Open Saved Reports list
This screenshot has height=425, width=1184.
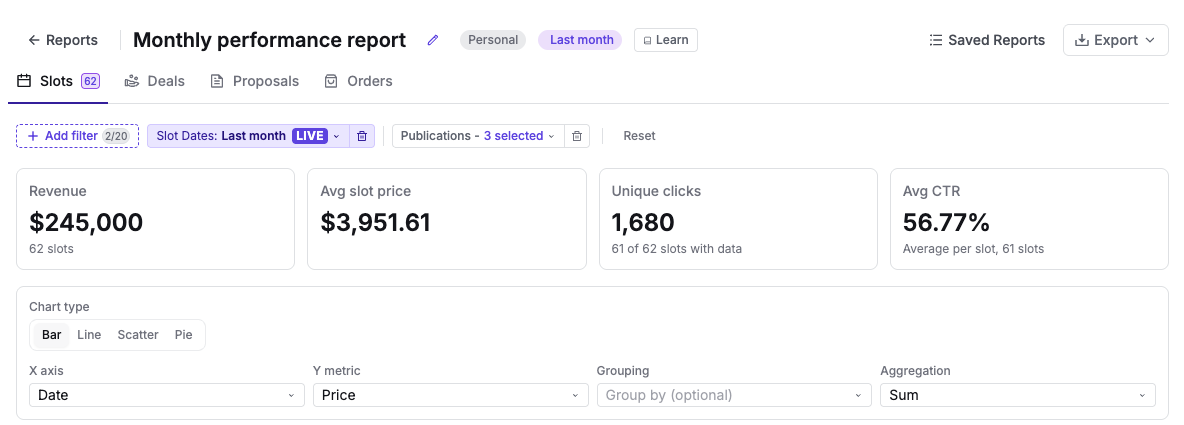[x=987, y=40]
